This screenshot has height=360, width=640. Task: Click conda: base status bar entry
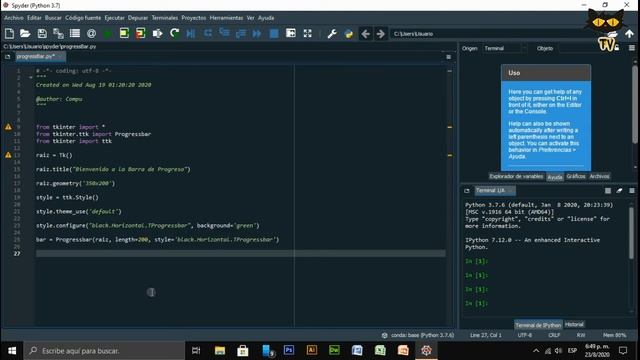coord(418,335)
